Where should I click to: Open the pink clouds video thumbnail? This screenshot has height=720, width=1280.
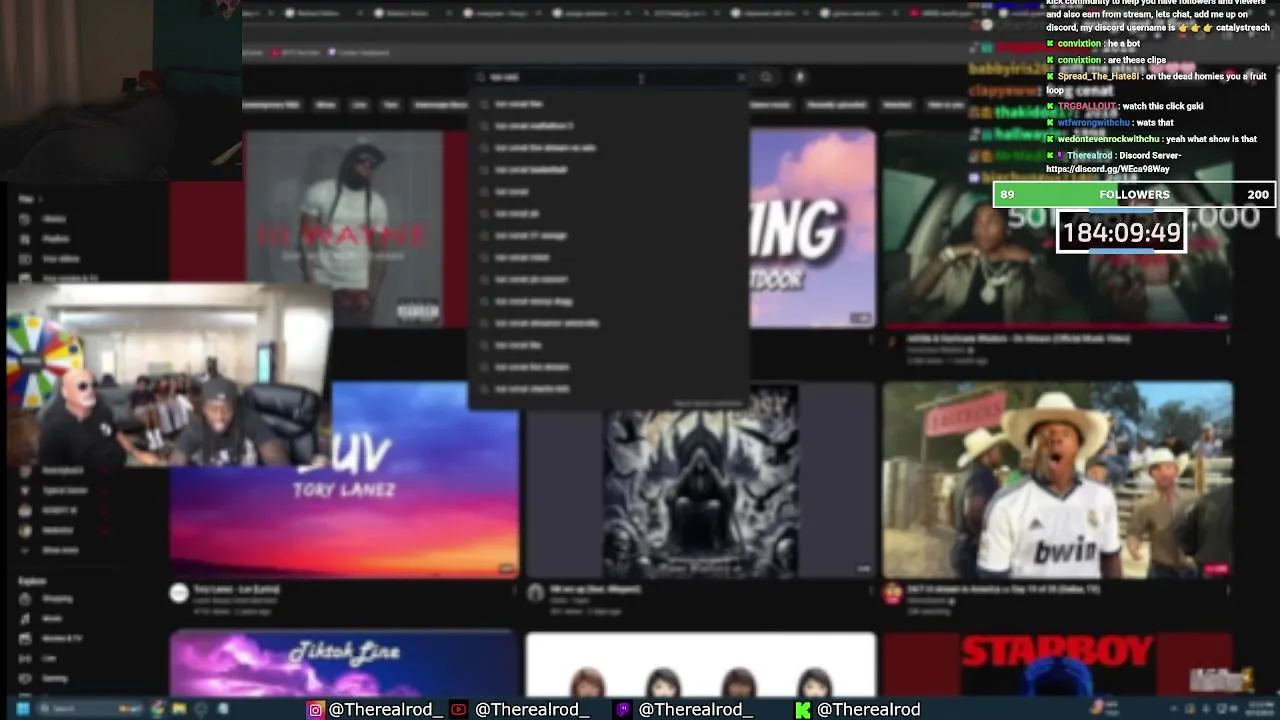click(812, 228)
